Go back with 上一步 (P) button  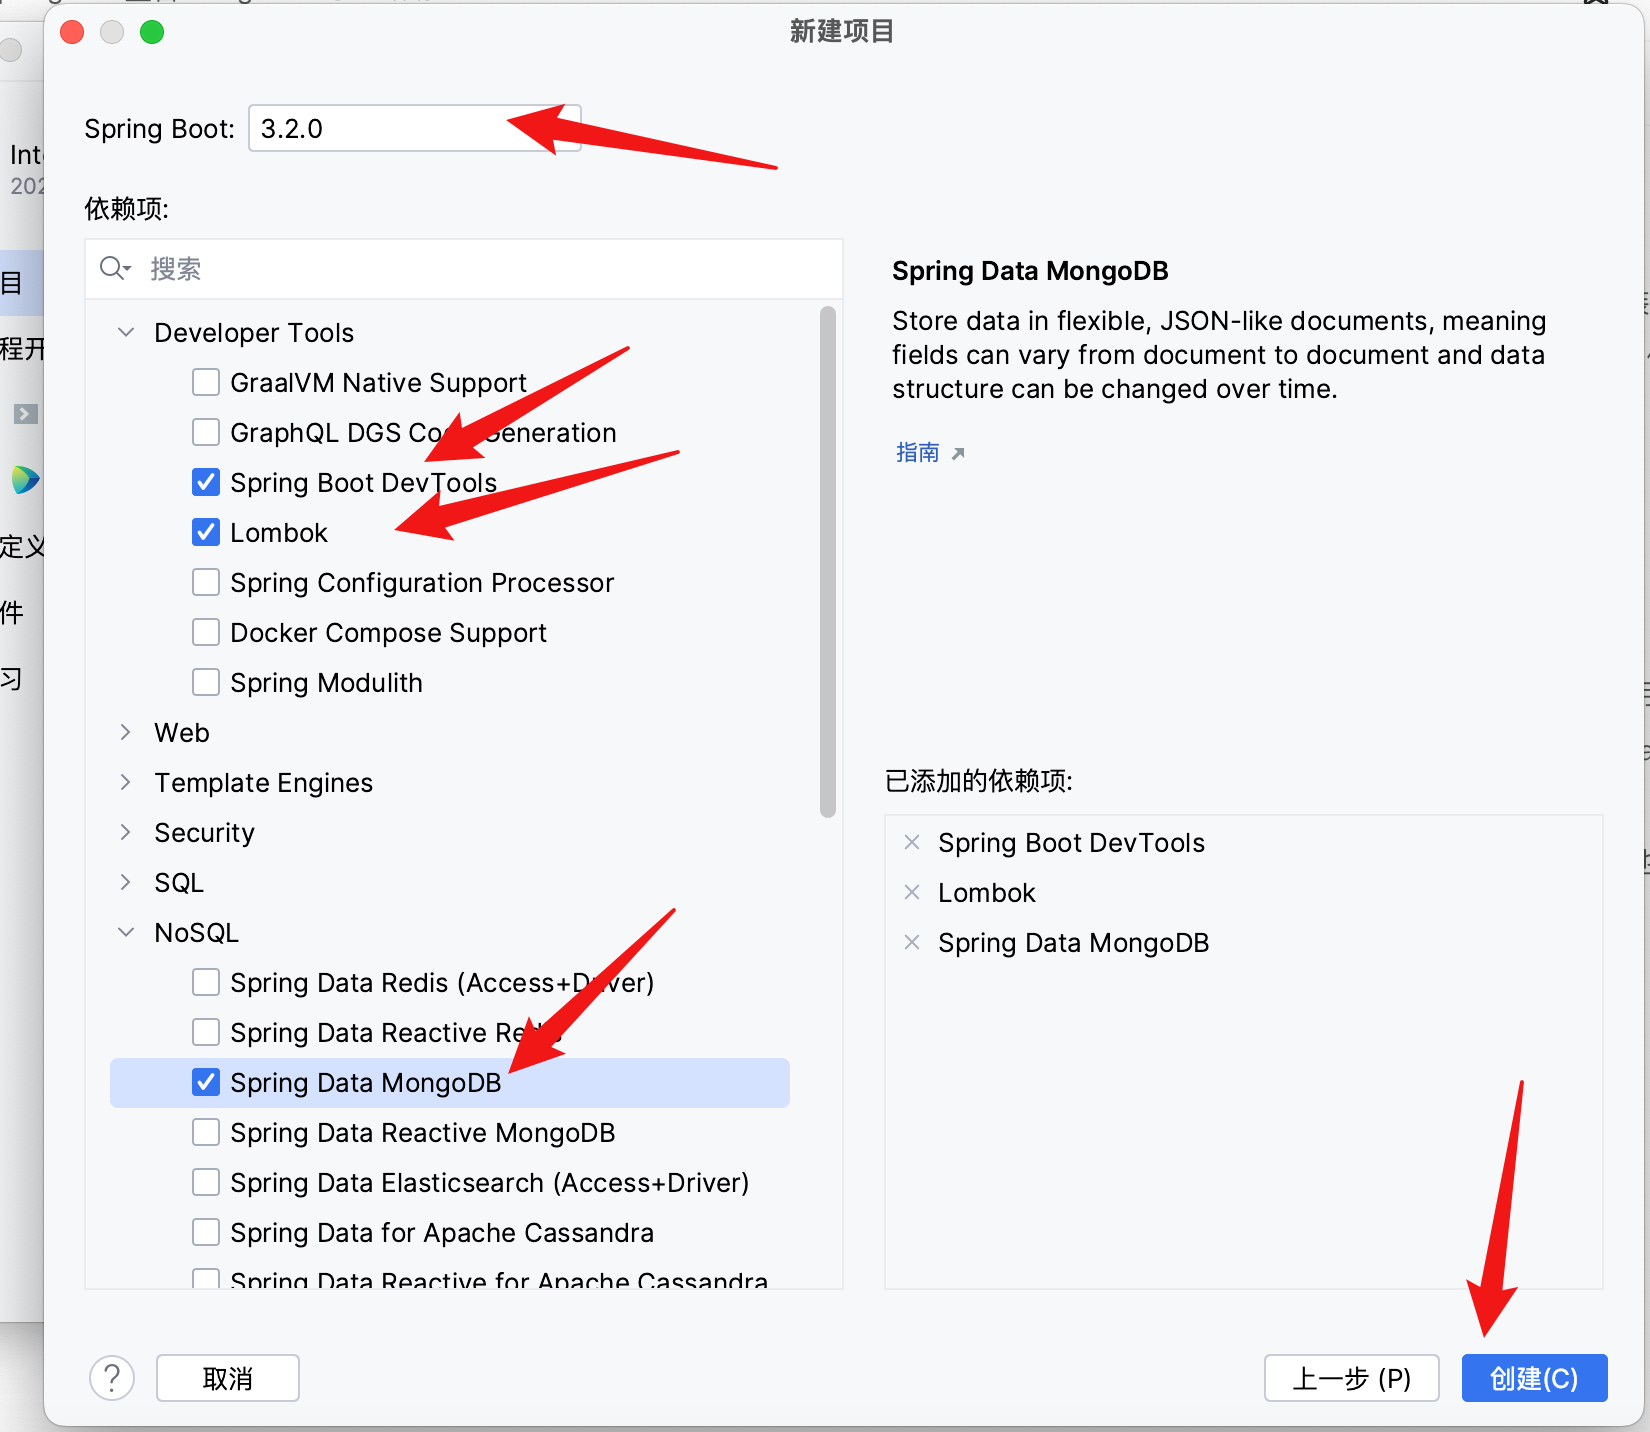coord(1351,1378)
